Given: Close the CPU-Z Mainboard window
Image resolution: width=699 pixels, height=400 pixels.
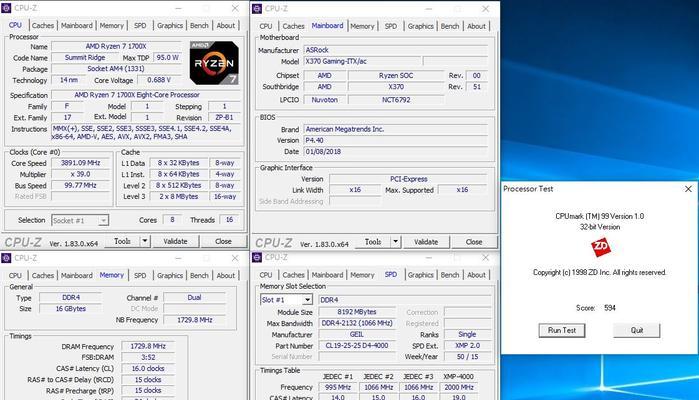Looking at the screenshot, I should pyautogui.click(x=485, y=8).
